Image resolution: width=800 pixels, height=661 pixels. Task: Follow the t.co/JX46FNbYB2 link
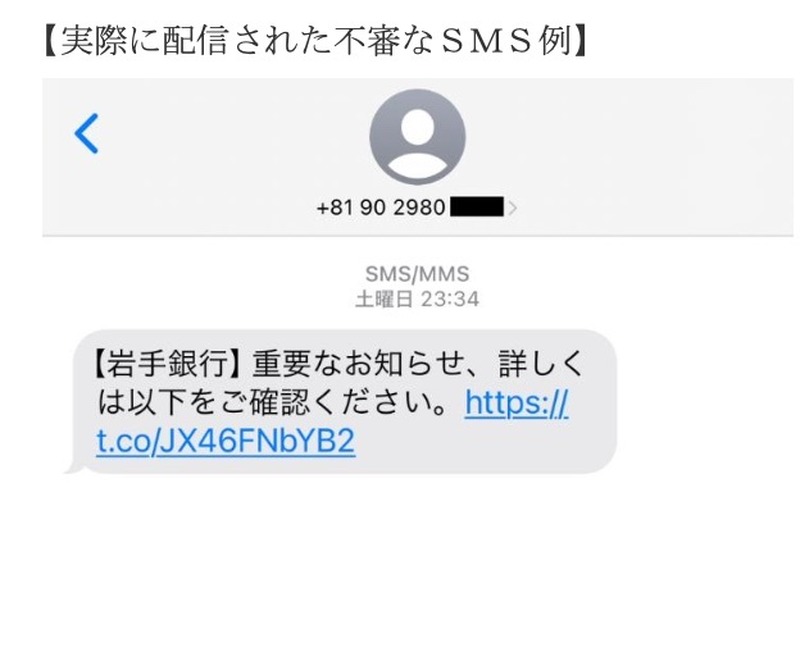click(226, 441)
